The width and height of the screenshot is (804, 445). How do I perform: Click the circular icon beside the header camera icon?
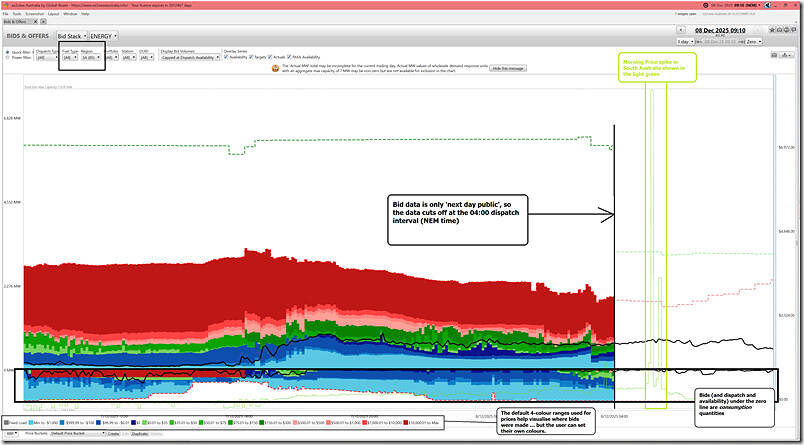[787, 30]
